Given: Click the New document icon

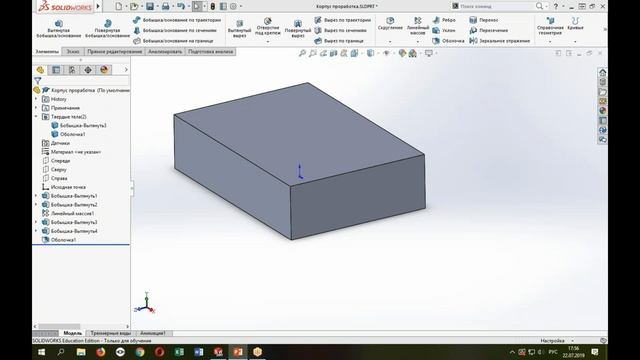Looking at the screenshot, I should click(x=118, y=6).
